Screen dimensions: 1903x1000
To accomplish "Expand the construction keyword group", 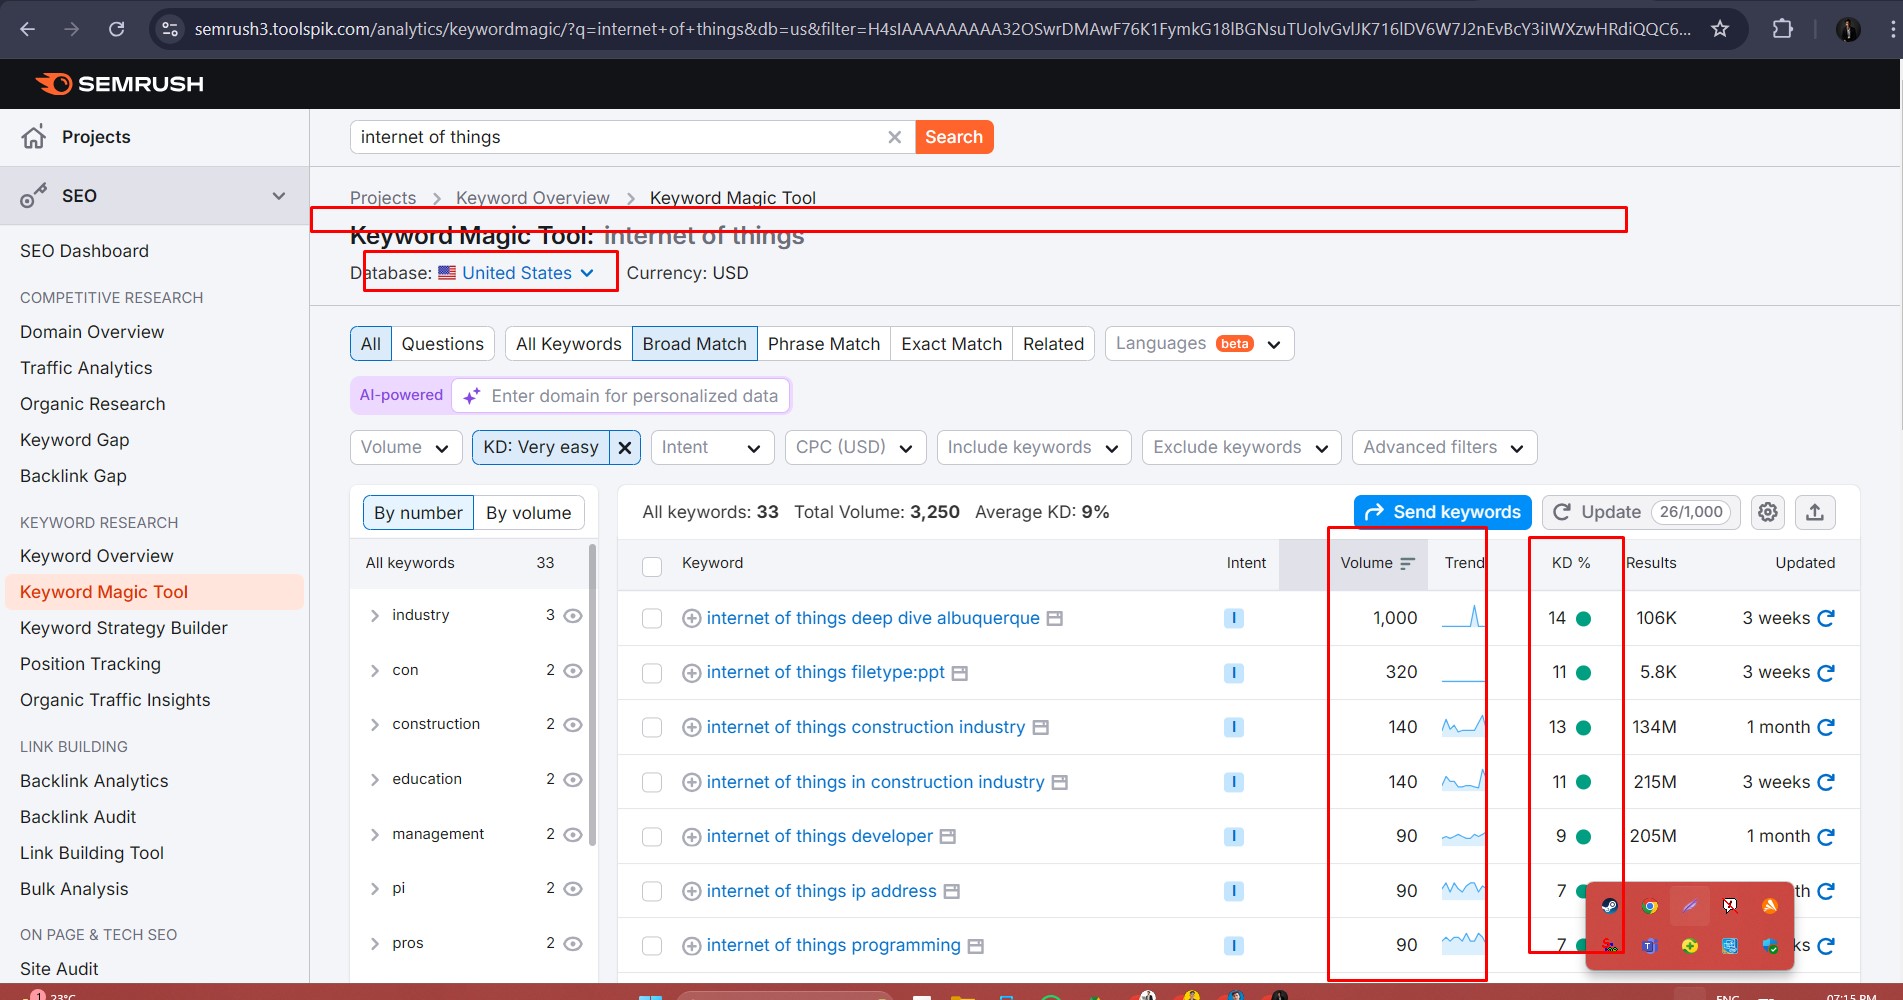I will click(375, 725).
